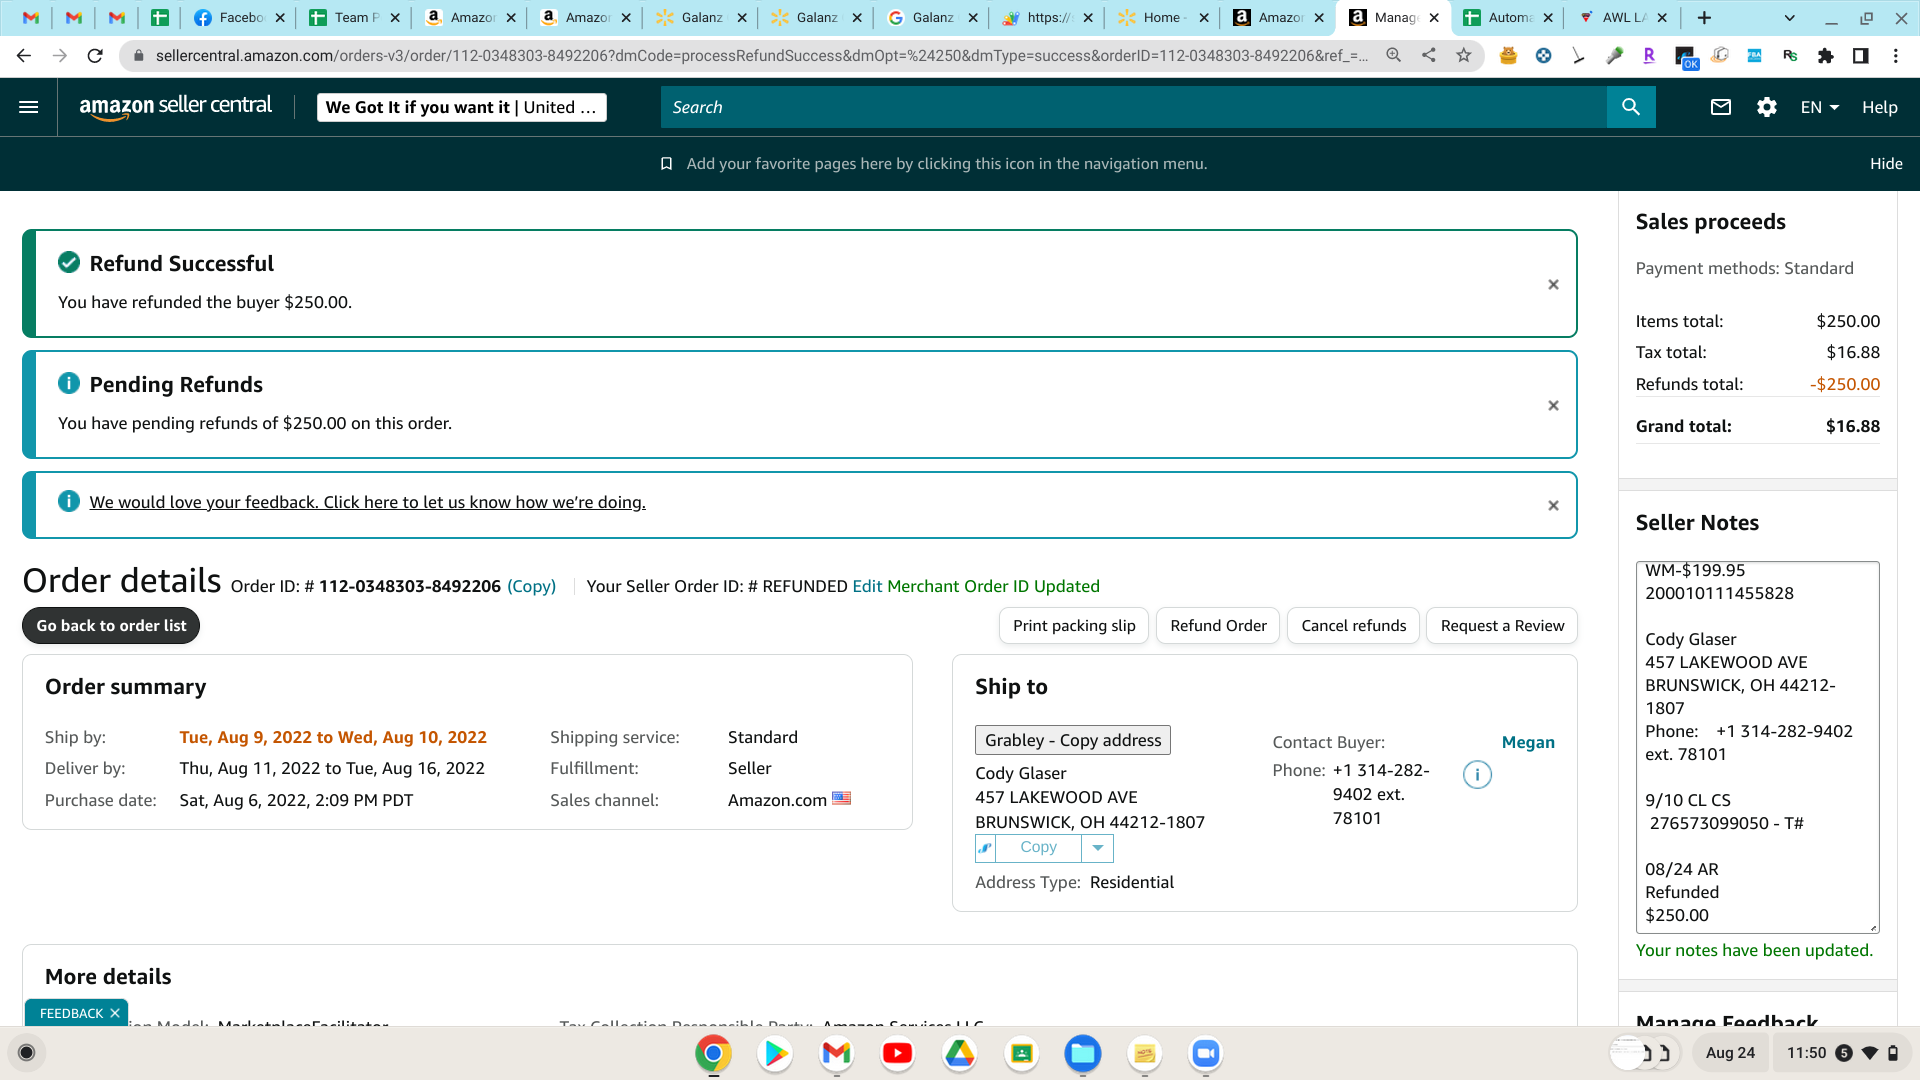This screenshot has width=1920, height=1080.
Task: Dismiss the Refund Successful alert
Action: click(x=1553, y=285)
